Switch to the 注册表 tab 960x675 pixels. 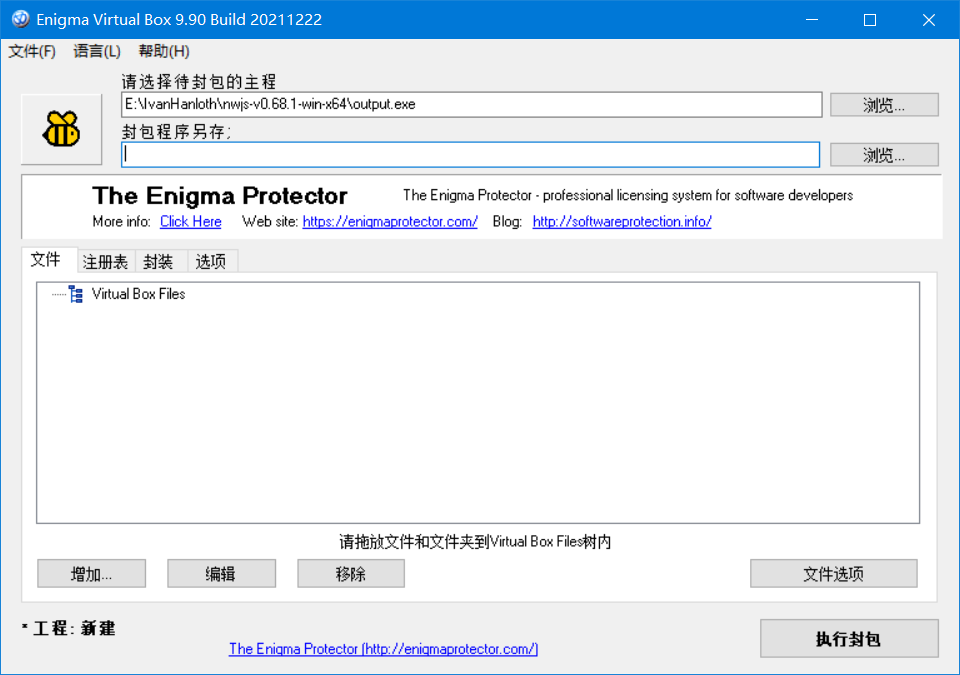[105, 262]
